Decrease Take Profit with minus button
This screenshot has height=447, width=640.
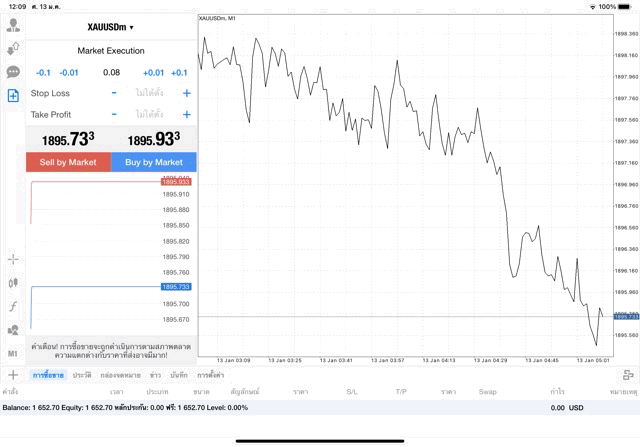[114, 115]
